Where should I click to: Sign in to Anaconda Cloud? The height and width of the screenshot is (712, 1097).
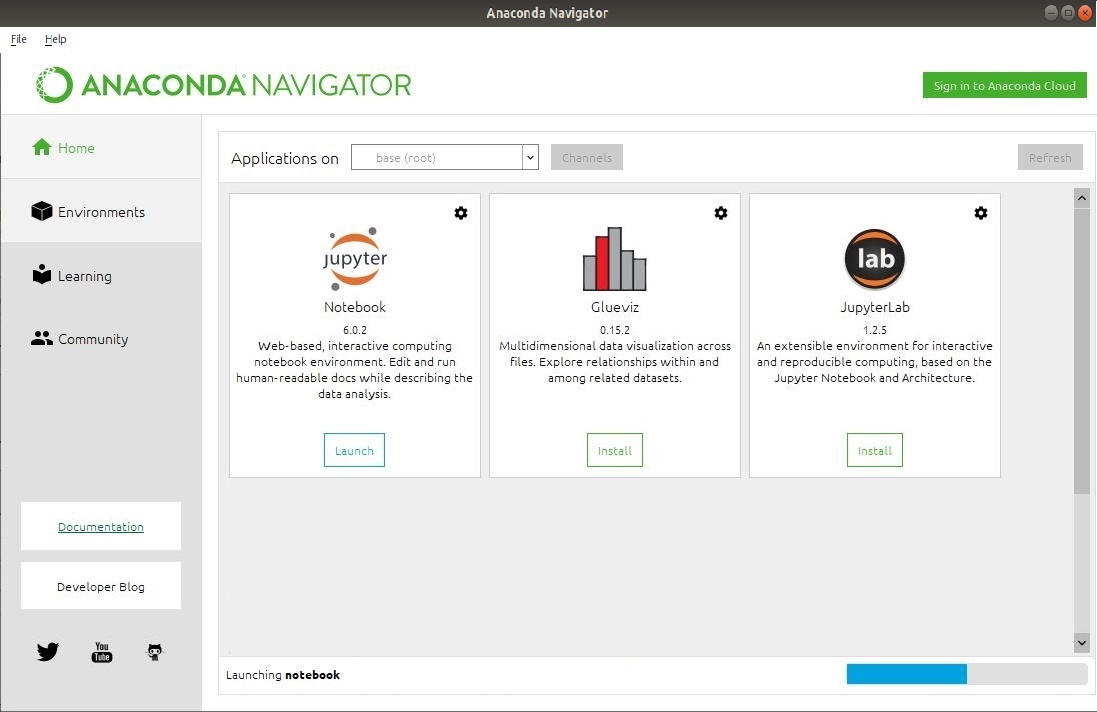click(1005, 85)
